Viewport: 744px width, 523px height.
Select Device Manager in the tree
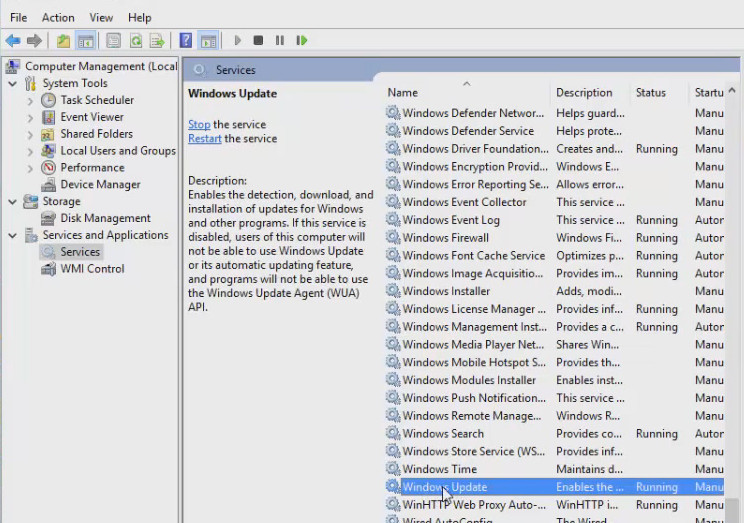pyautogui.click(x=100, y=185)
